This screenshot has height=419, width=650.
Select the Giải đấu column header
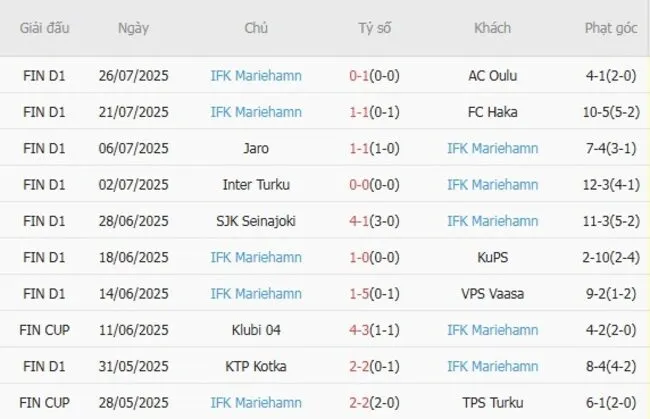click(x=45, y=28)
